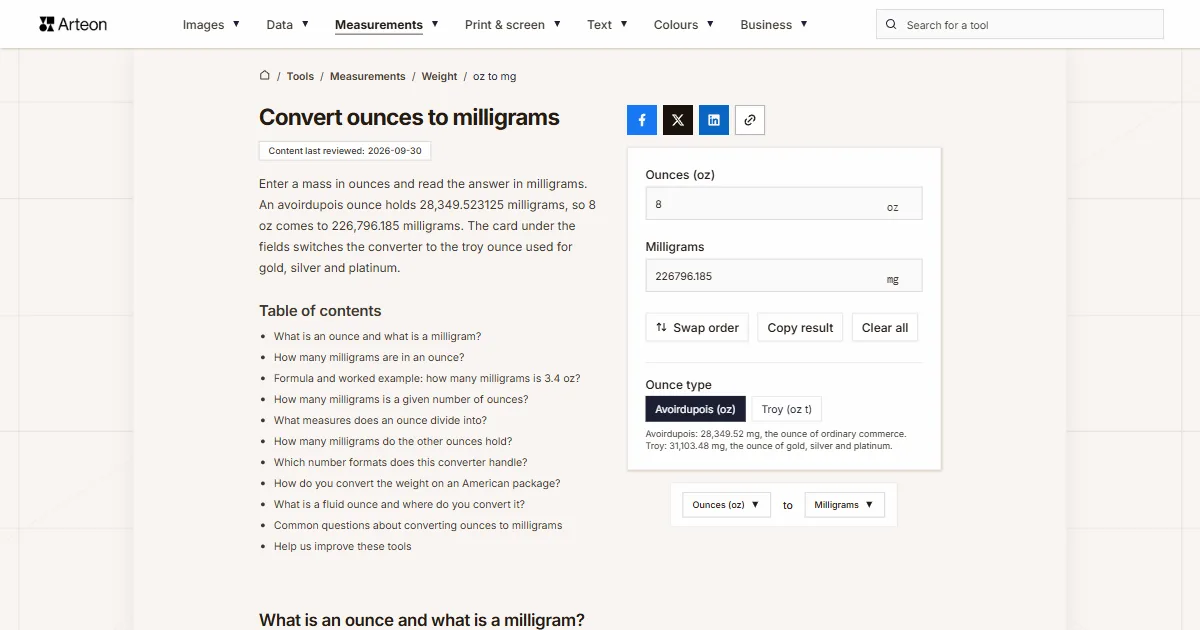Image resolution: width=1200 pixels, height=630 pixels.
Task: Click the Copy result button
Action: coord(800,328)
